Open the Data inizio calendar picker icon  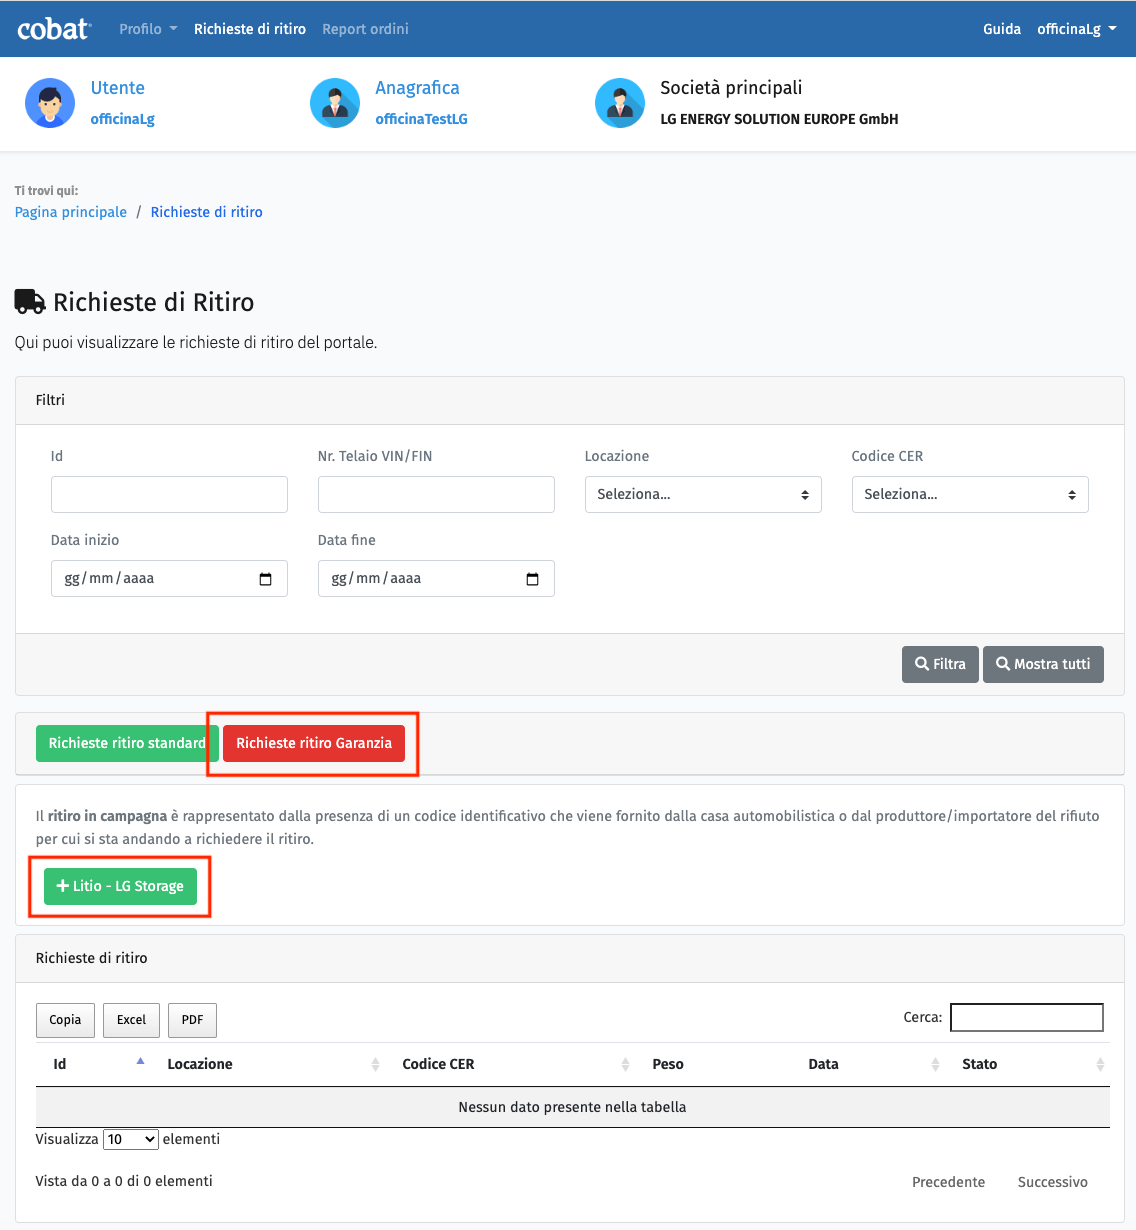pyautogui.click(x=265, y=579)
